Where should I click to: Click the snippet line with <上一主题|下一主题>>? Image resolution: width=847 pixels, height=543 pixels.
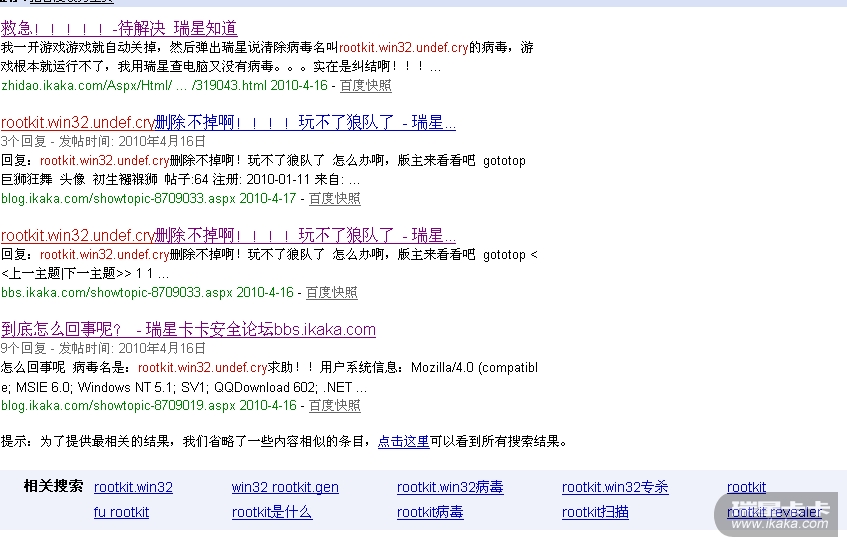[85, 273]
